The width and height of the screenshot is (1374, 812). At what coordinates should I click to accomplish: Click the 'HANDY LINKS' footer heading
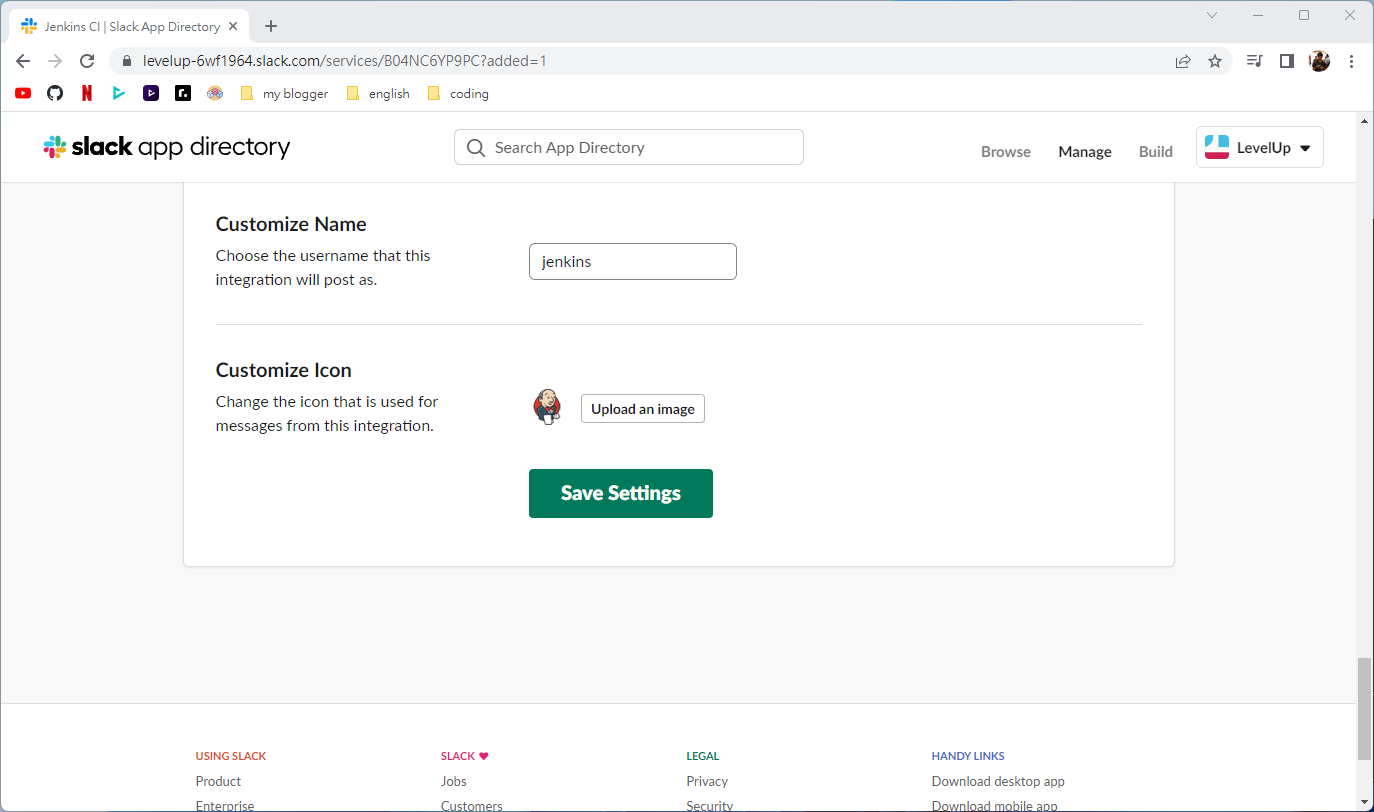[968, 756]
